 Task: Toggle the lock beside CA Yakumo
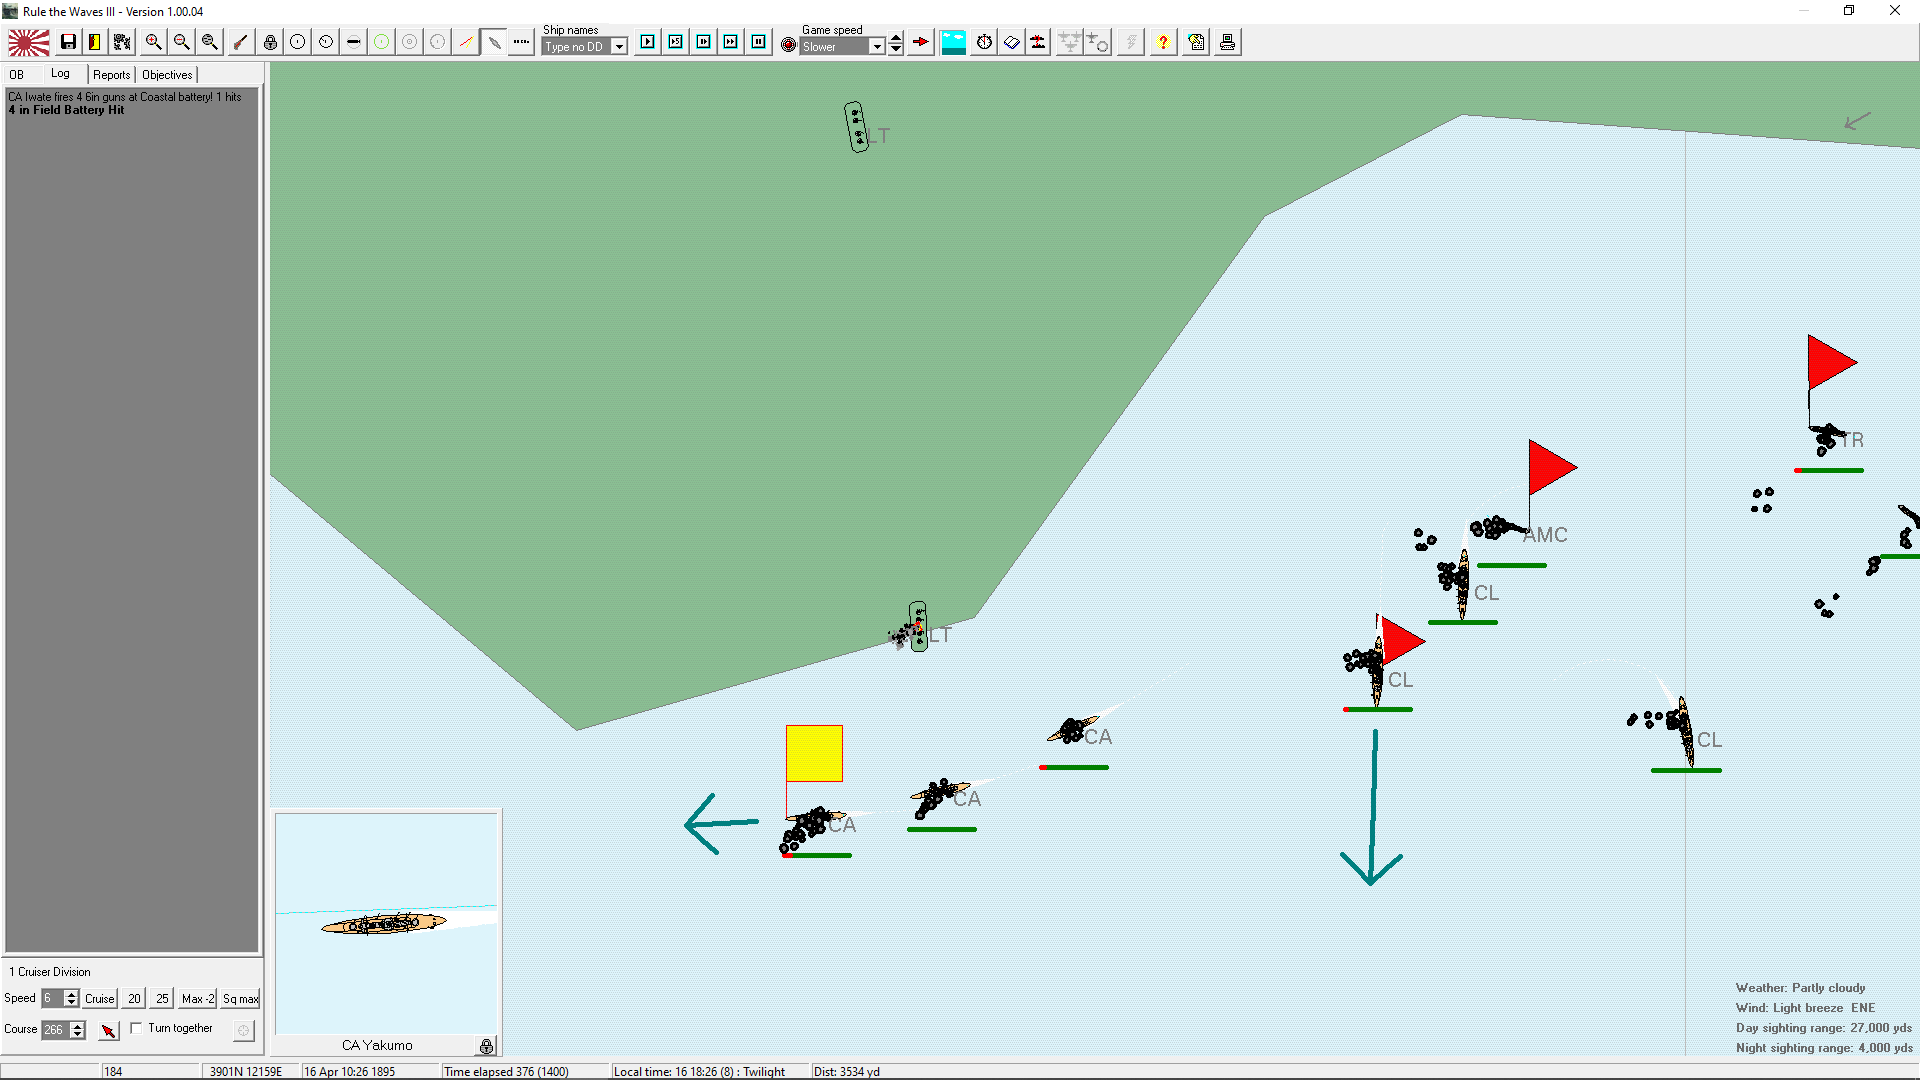(486, 1046)
